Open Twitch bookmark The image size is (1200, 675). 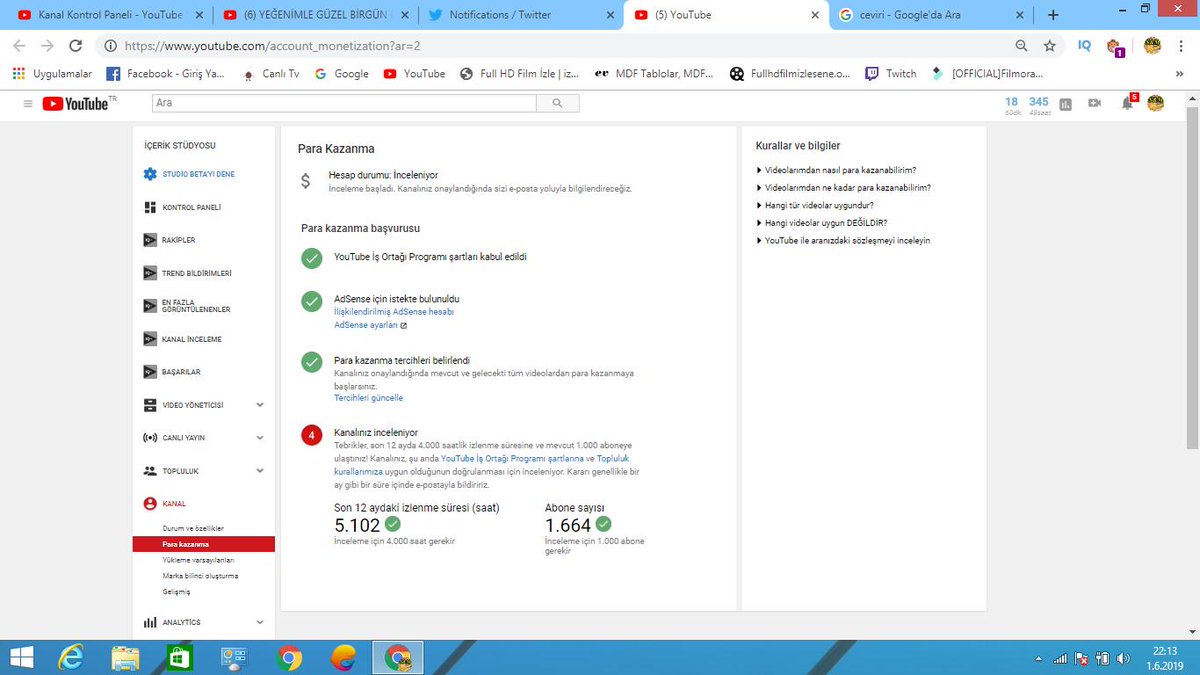tap(891, 73)
